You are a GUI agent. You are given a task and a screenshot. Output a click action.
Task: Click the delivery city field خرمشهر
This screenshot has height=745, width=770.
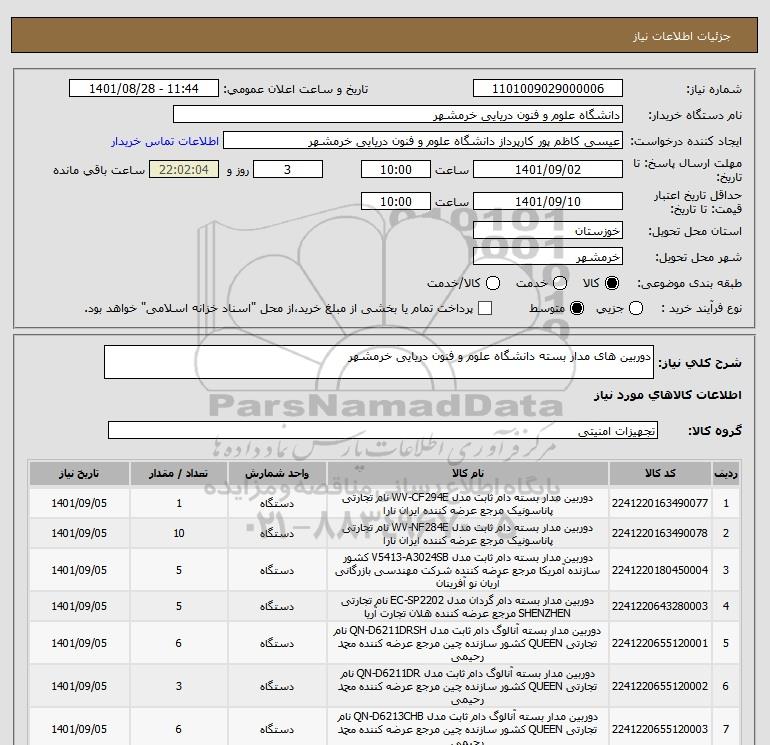(548, 257)
